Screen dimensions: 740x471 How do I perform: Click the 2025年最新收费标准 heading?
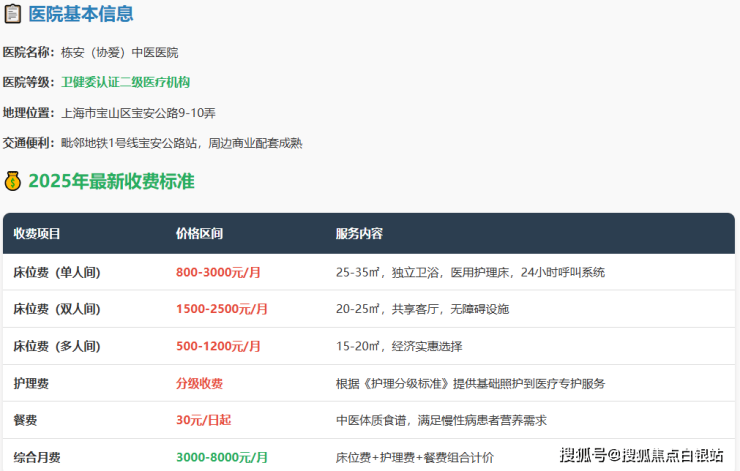(111, 181)
